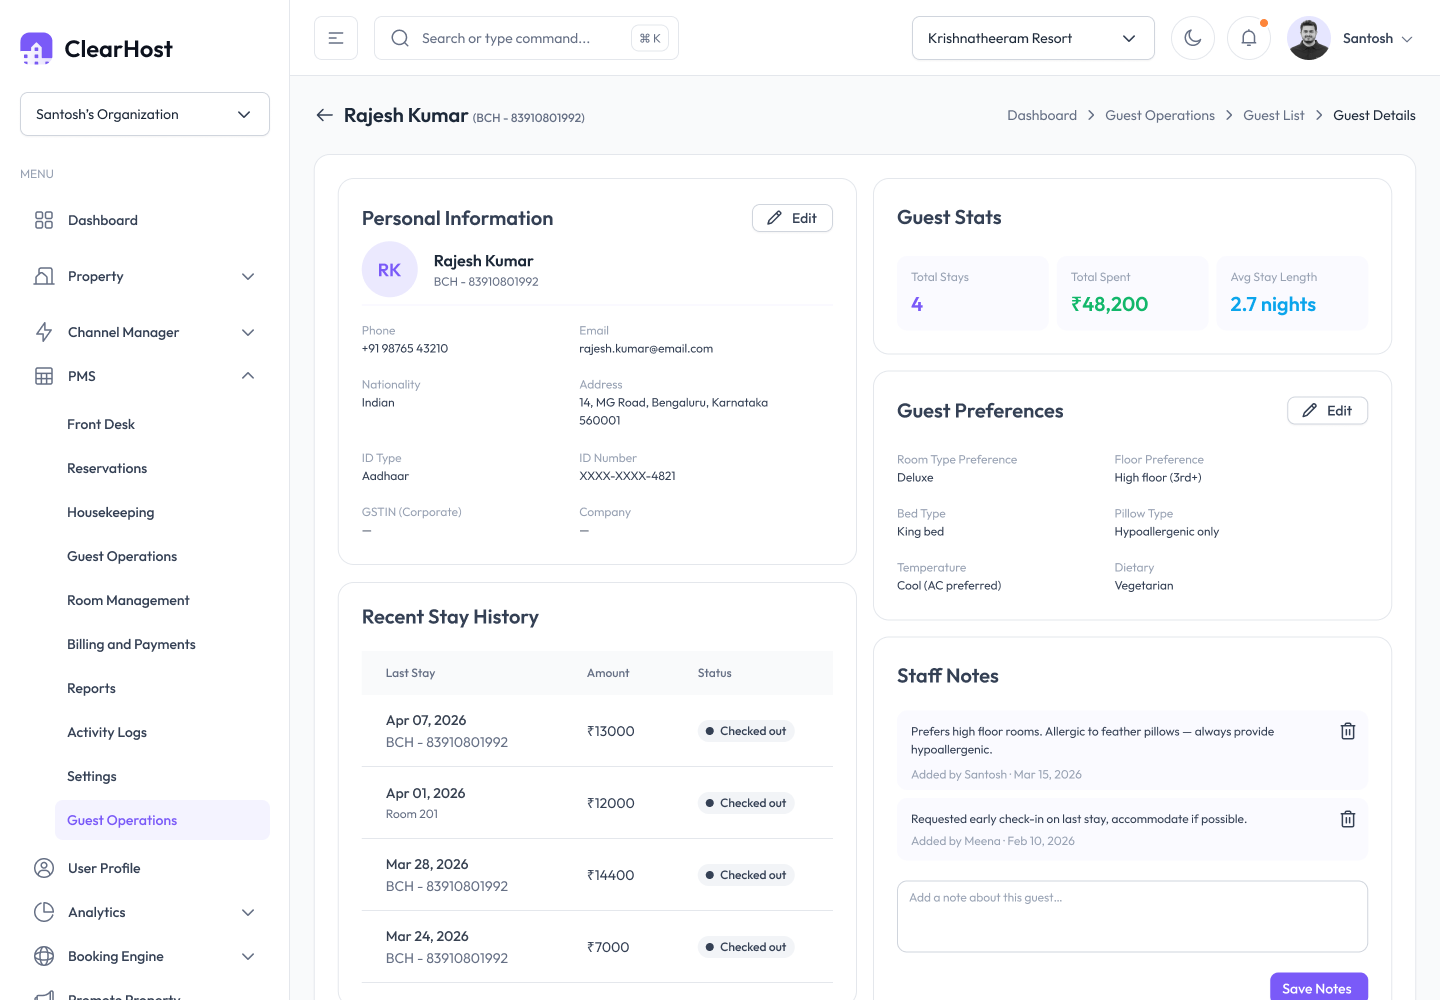This screenshot has height=1000, width=1440.
Task: Open the Santosh user menu chevron
Action: [1407, 39]
